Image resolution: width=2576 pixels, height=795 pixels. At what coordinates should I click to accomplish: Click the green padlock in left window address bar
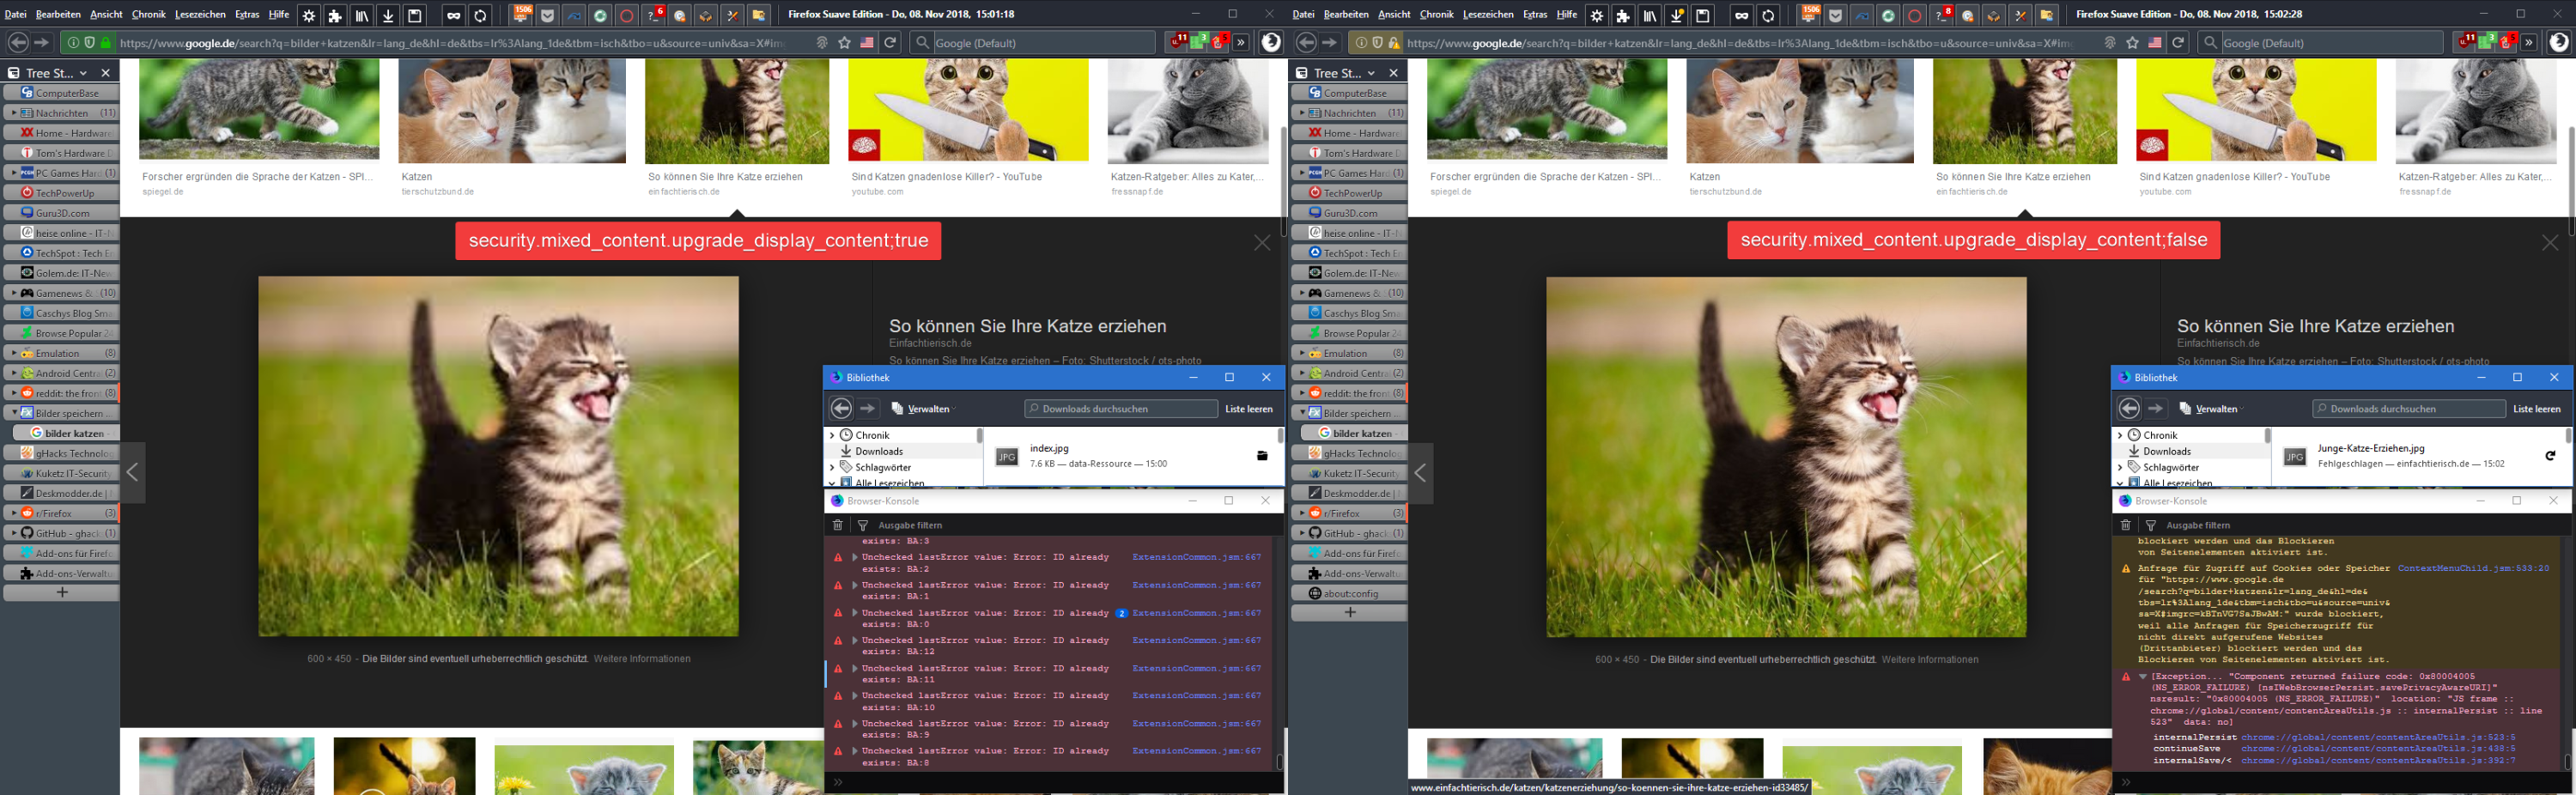[106, 43]
